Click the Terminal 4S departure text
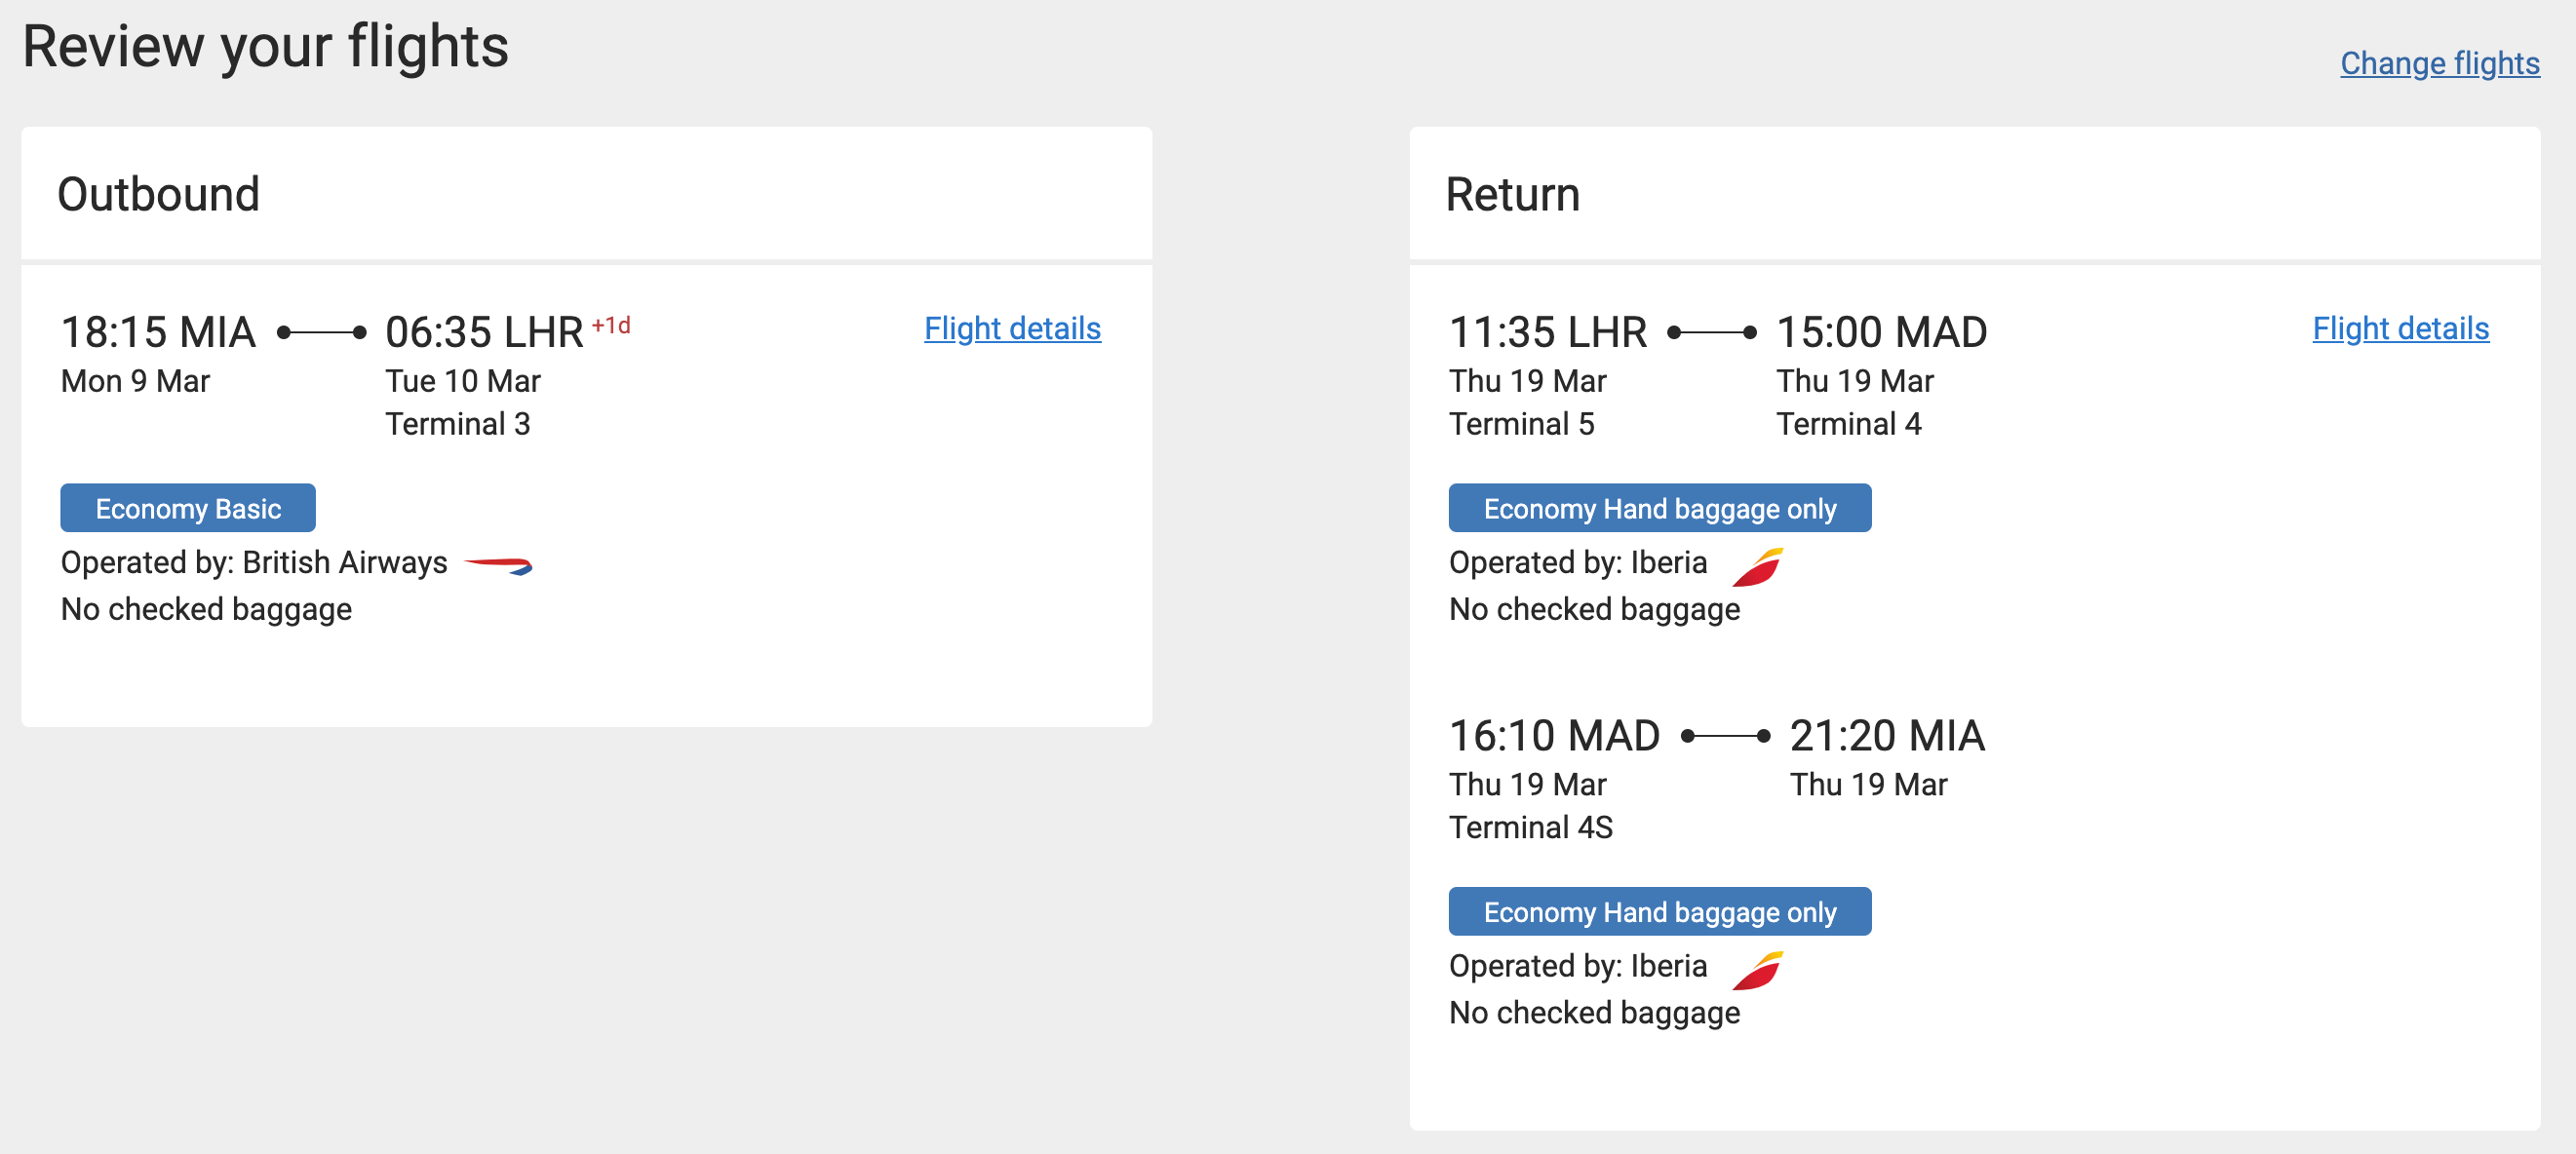Image resolution: width=2576 pixels, height=1154 pixels. [x=1530, y=827]
